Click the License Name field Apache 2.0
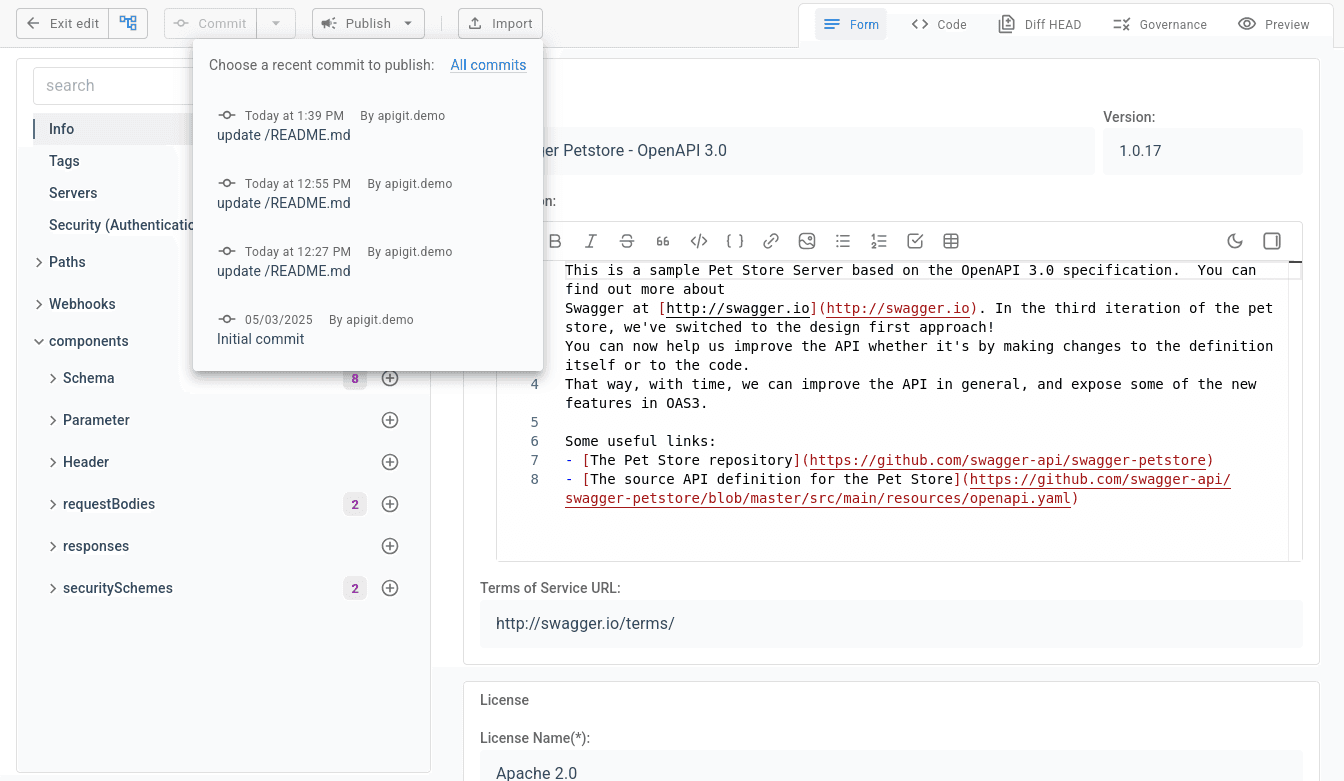This screenshot has height=781, width=1344. [x=891, y=768]
